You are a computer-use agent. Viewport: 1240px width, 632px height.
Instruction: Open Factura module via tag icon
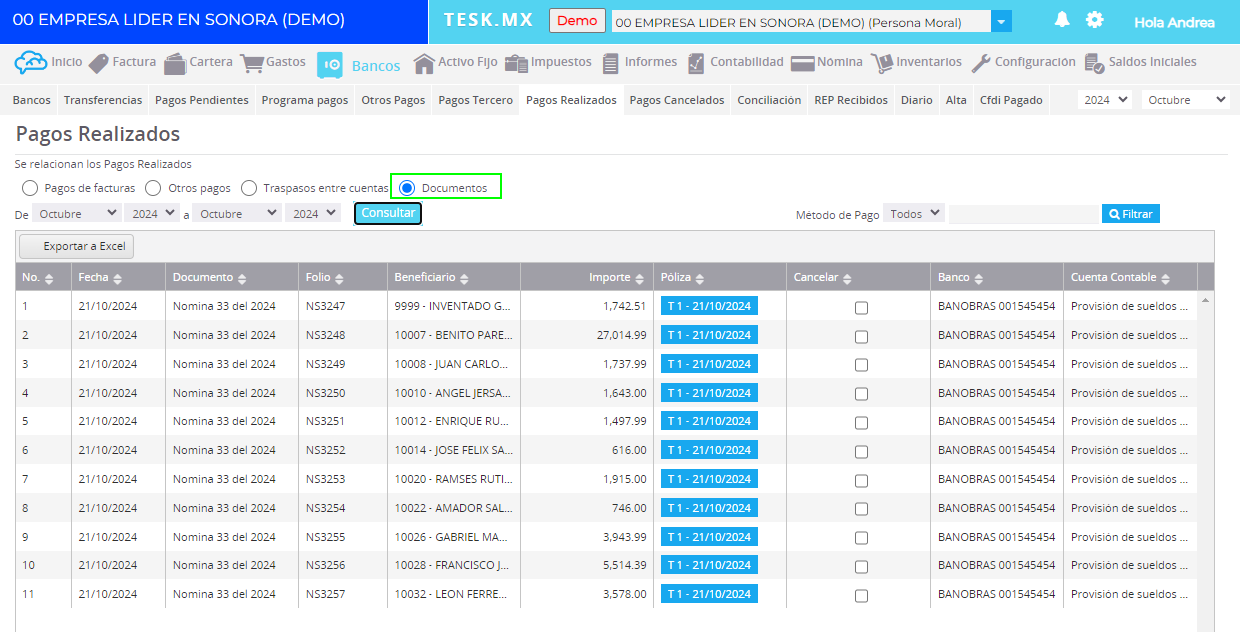point(98,63)
